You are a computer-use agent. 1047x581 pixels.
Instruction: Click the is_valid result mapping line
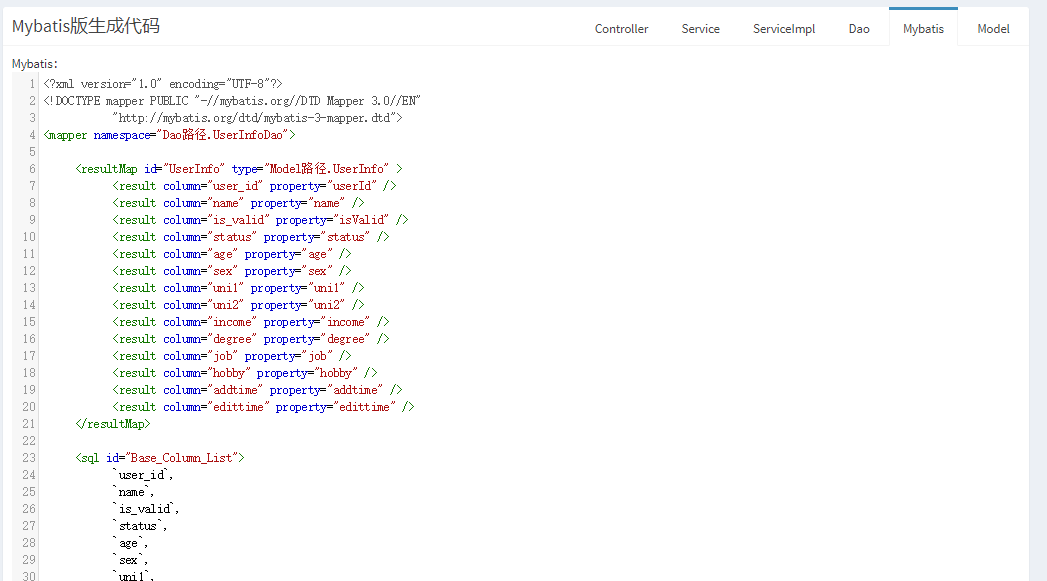(260, 220)
